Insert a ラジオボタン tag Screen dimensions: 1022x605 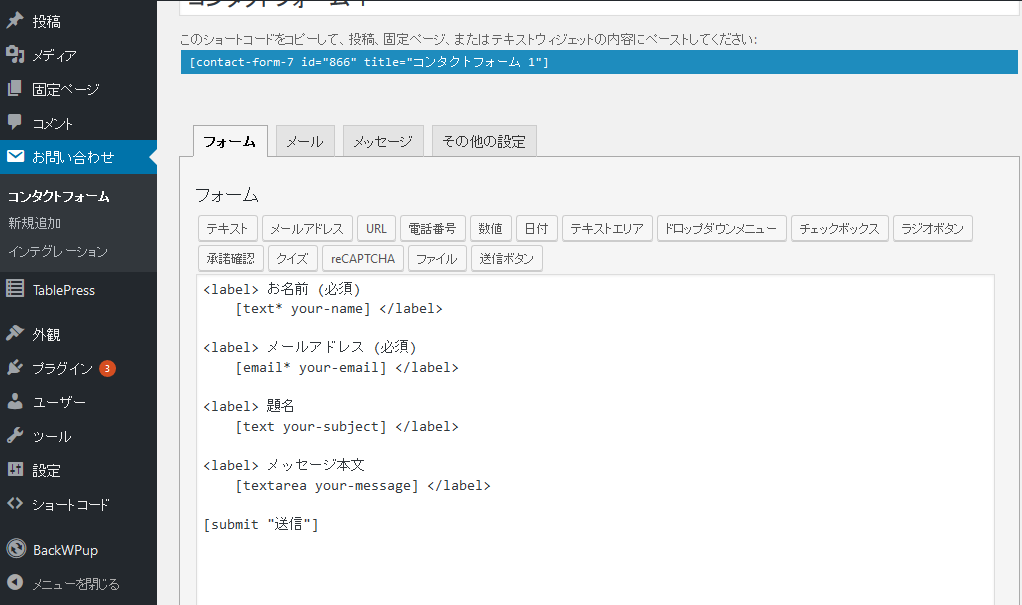pos(932,229)
